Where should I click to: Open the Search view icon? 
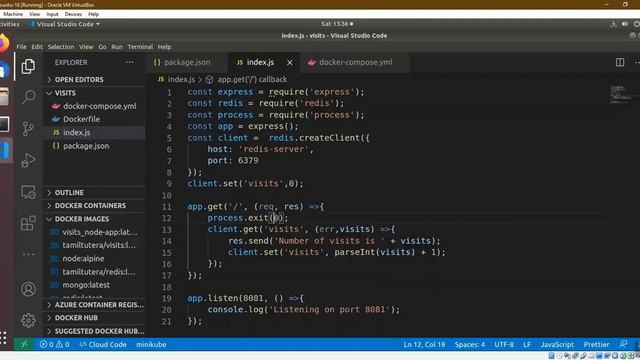point(29,97)
